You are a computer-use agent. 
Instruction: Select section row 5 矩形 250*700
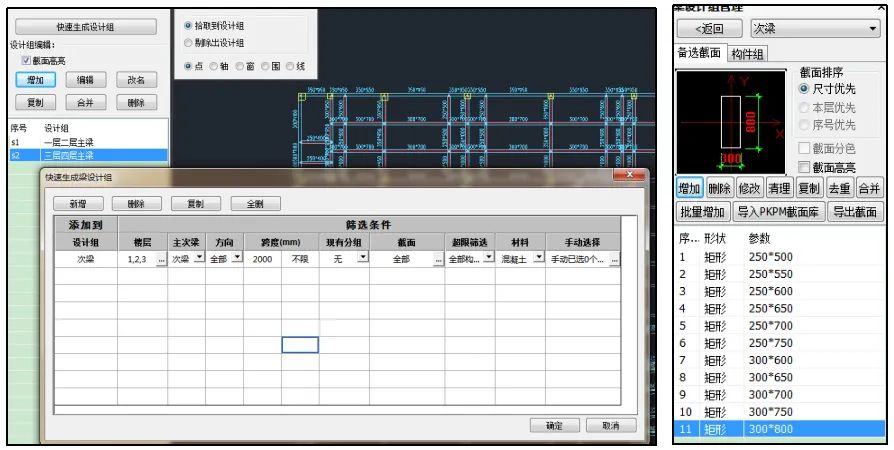click(780, 326)
